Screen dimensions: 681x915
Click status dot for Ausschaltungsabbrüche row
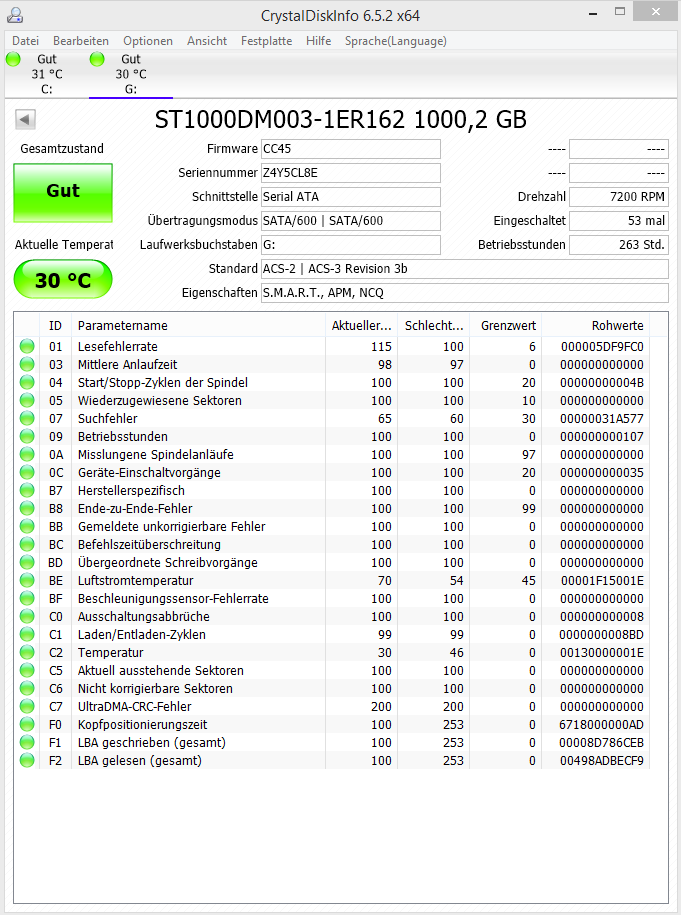[x=27, y=616]
